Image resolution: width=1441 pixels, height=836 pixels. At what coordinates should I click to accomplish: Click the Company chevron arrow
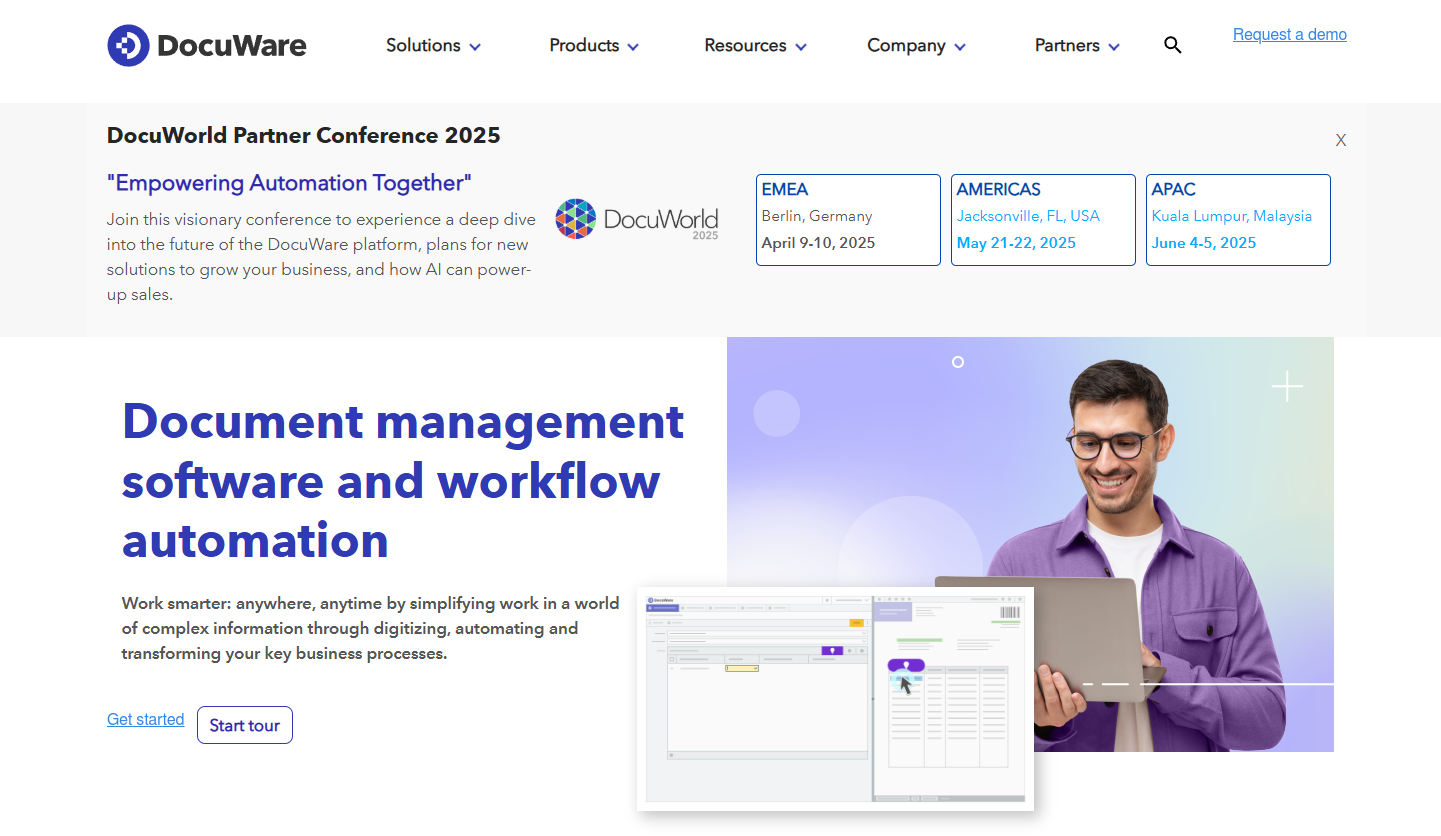point(960,47)
